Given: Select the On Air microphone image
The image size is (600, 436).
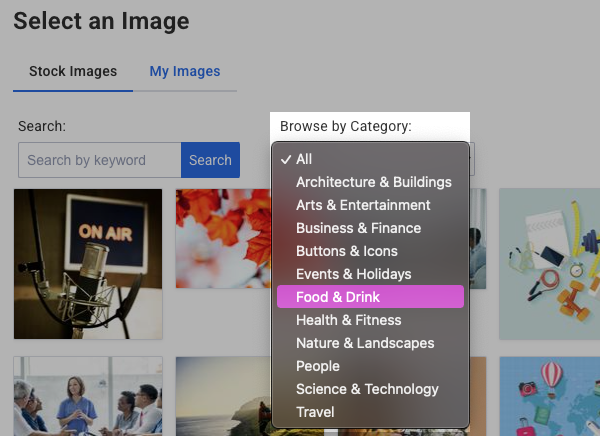Looking at the screenshot, I should 88,264.
